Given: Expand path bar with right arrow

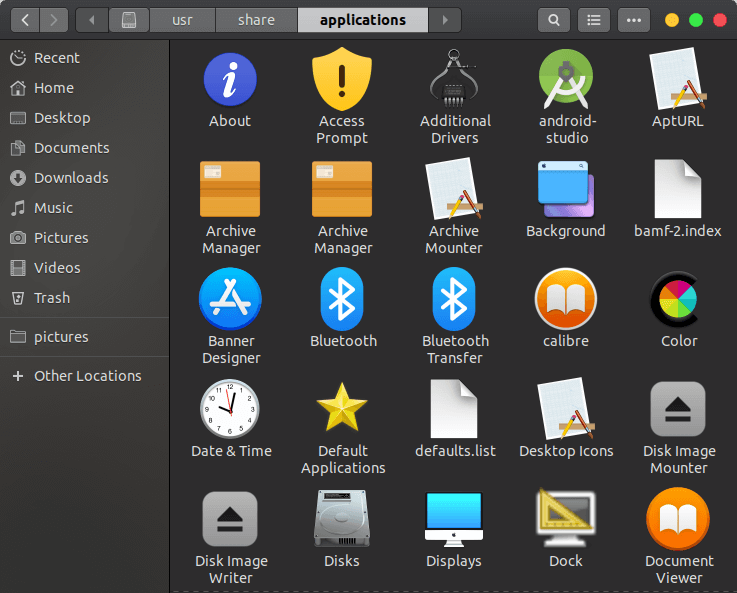Looking at the screenshot, I should [444, 20].
